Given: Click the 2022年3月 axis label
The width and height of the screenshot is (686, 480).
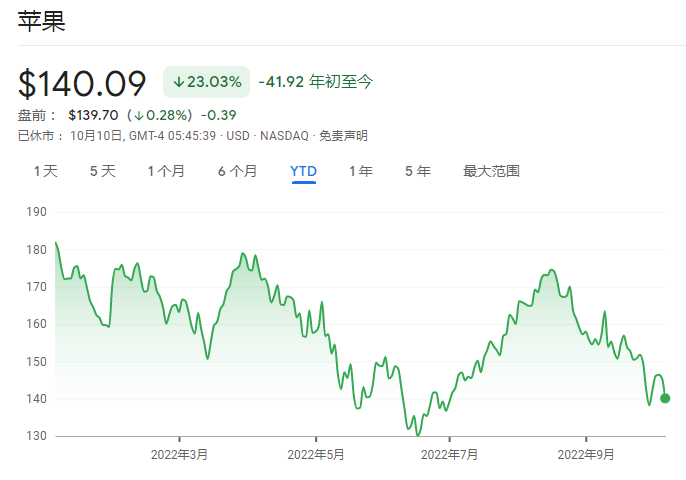Looking at the screenshot, I should coord(180,455).
